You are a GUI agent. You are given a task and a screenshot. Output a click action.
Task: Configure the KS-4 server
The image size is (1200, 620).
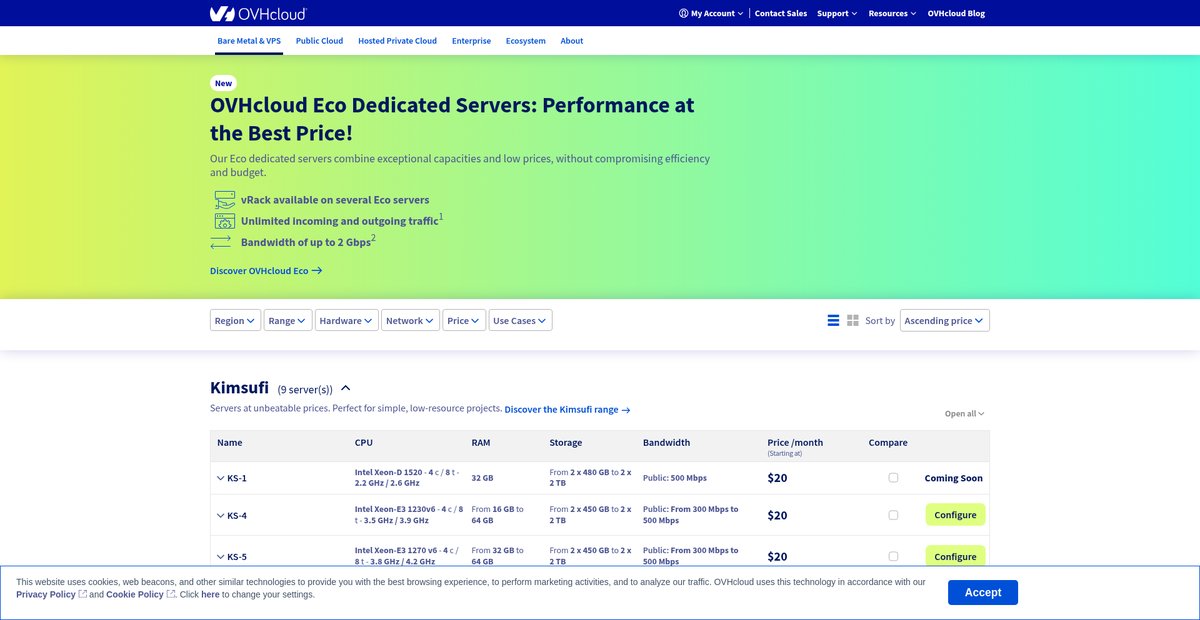[x=955, y=515]
